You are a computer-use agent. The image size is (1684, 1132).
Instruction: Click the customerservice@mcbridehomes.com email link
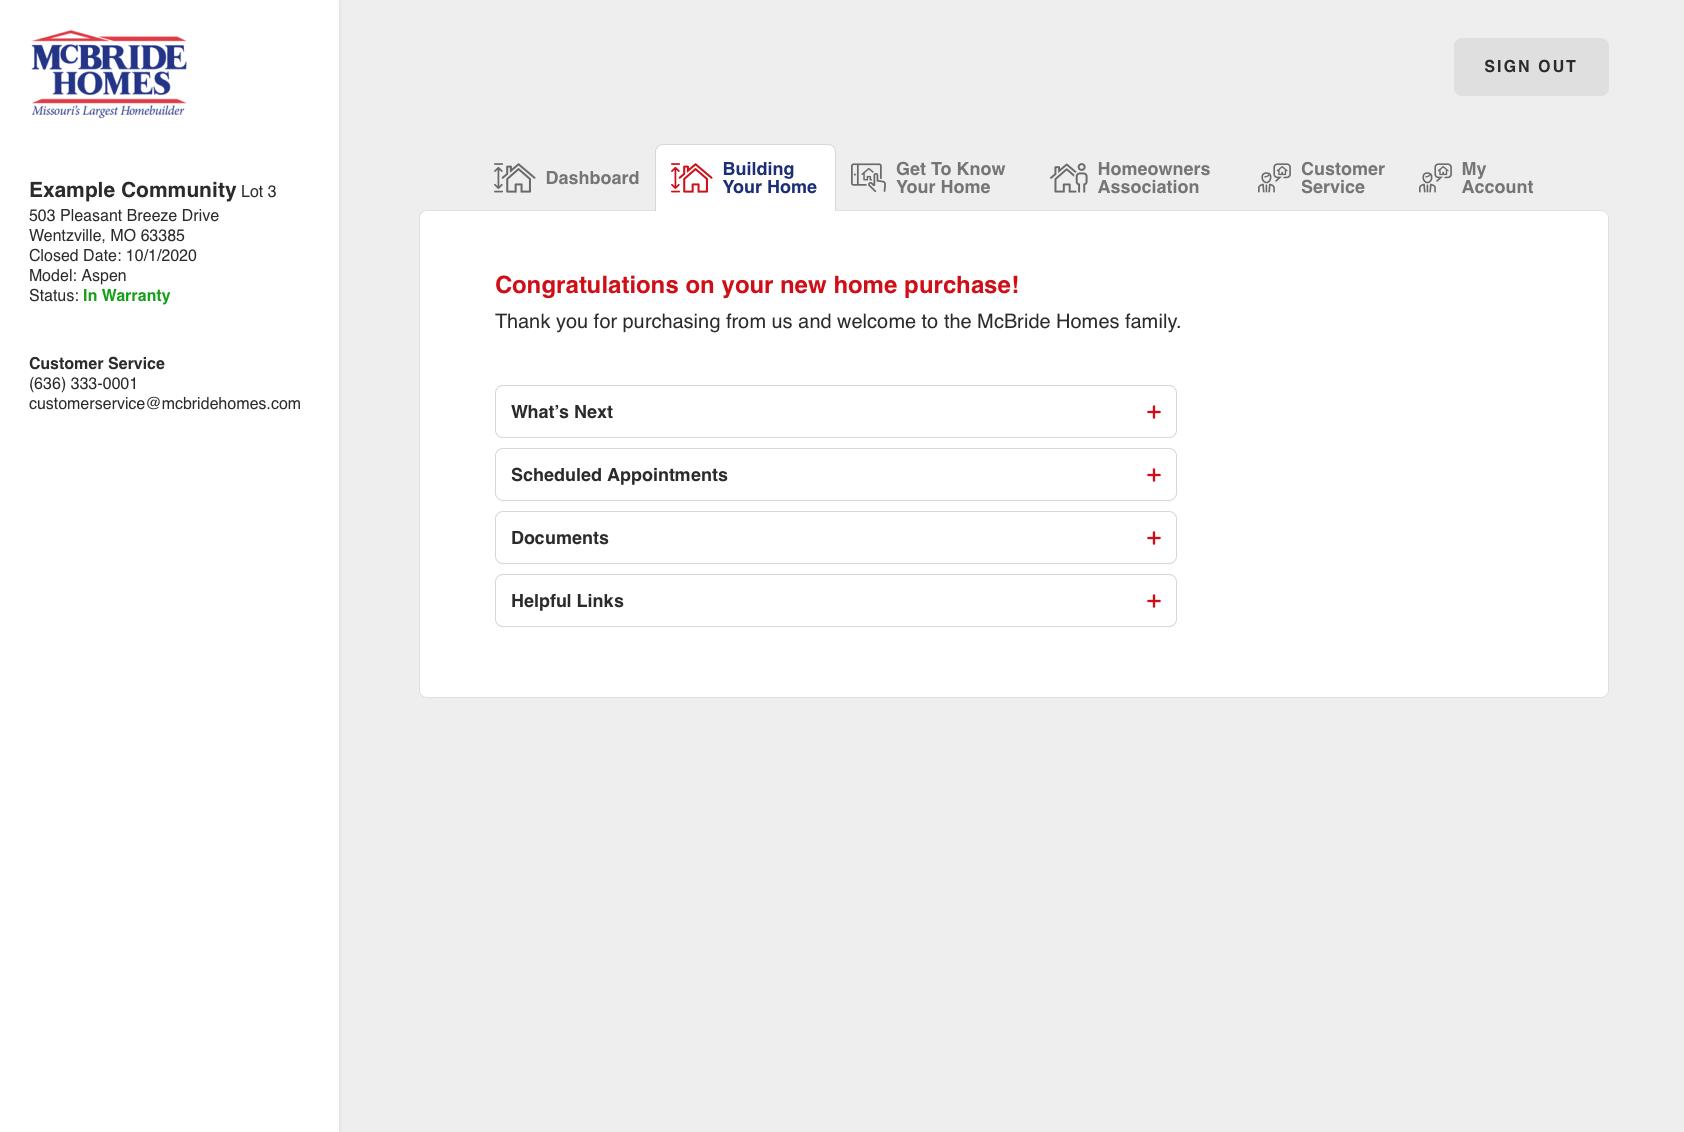[165, 404]
